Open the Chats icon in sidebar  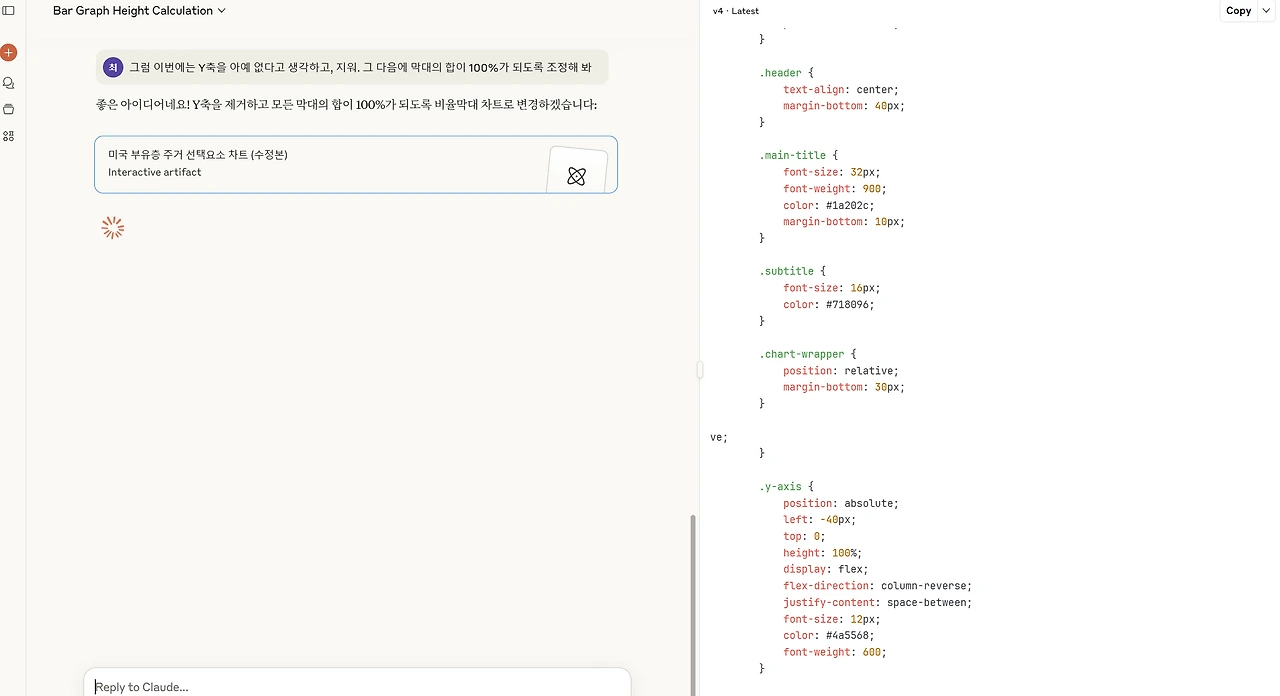click(8, 83)
